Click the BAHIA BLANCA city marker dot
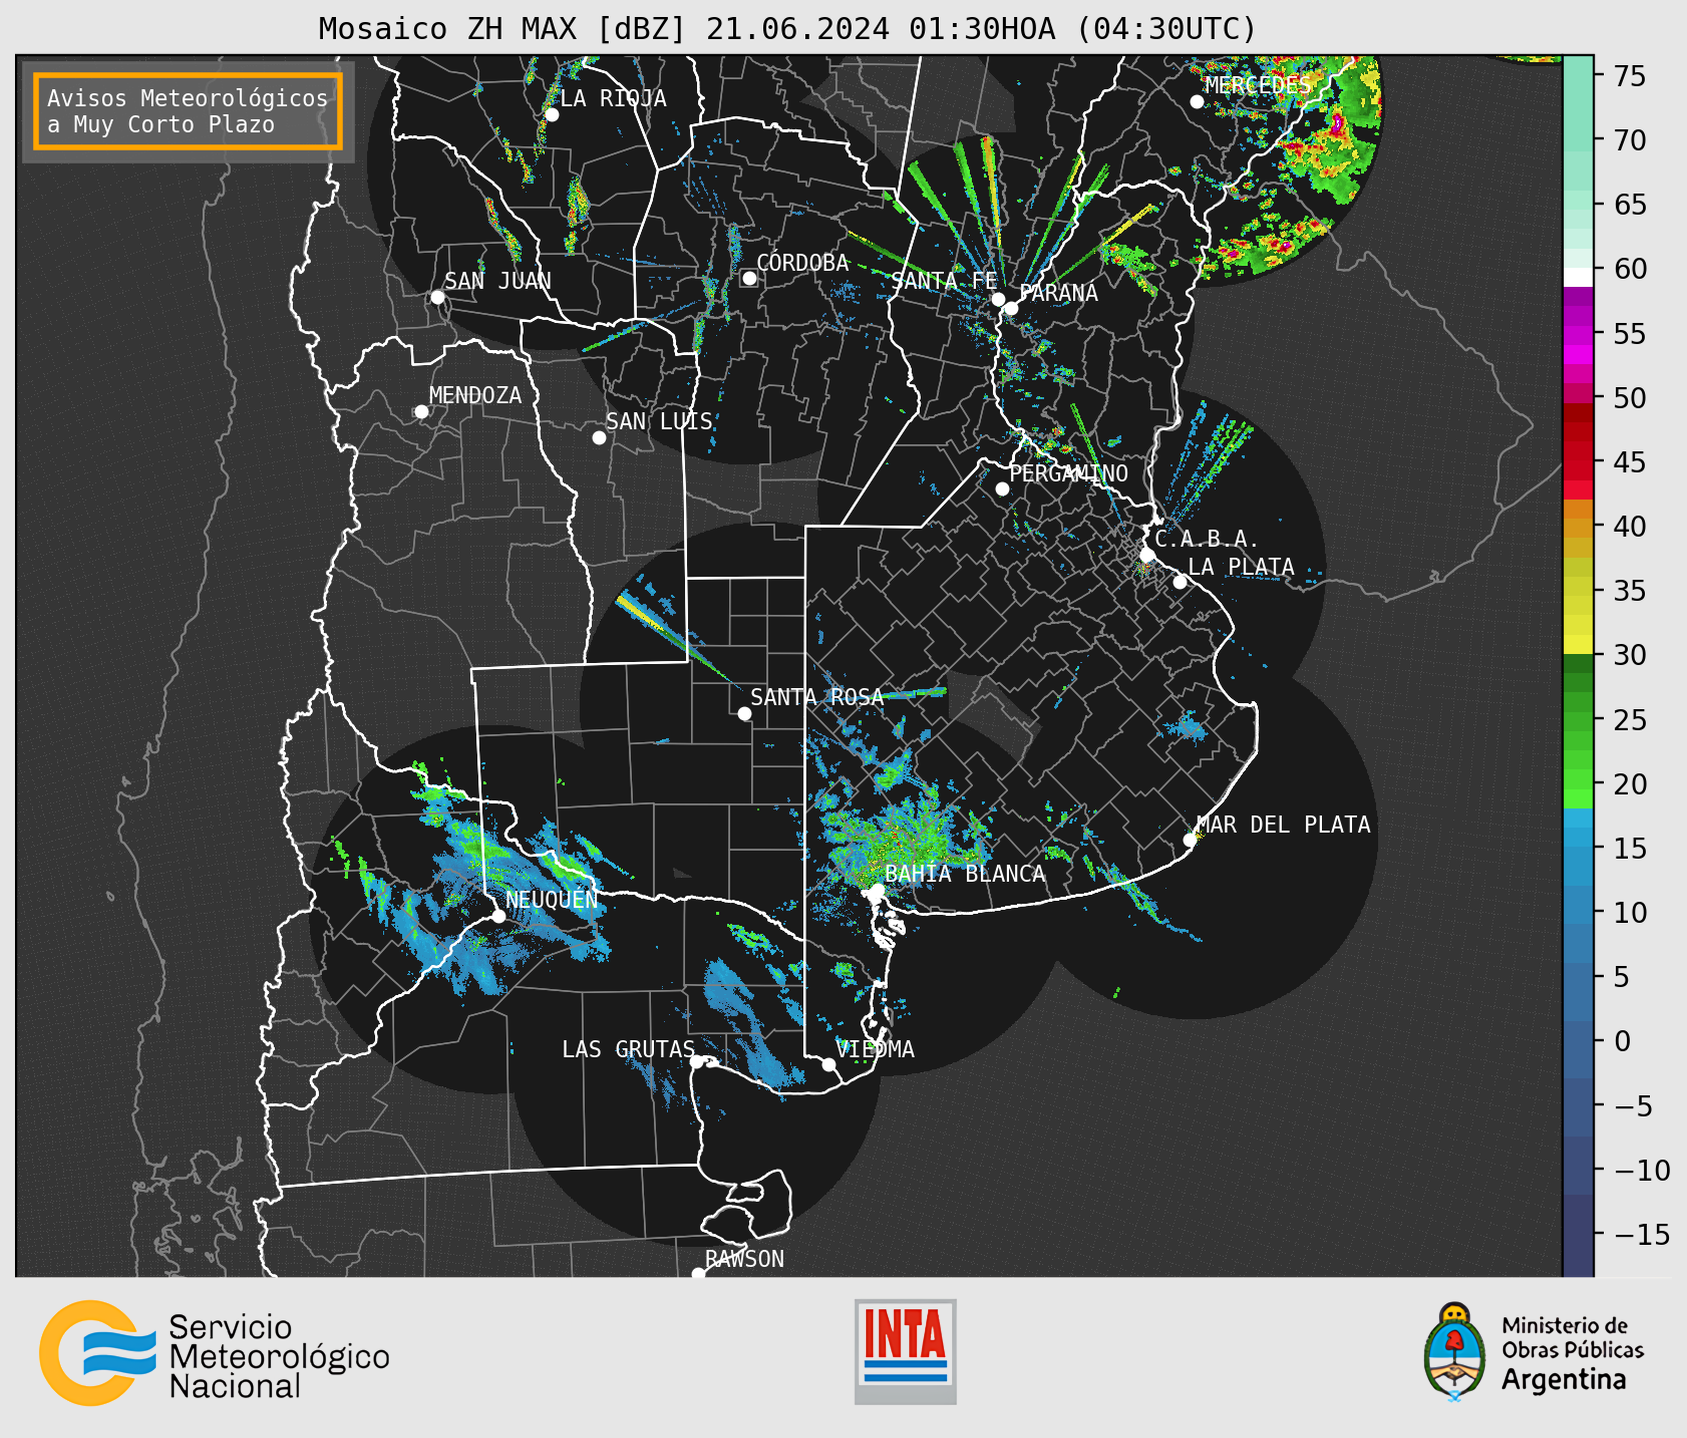Viewport: 1687px width, 1438px height. tap(877, 890)
